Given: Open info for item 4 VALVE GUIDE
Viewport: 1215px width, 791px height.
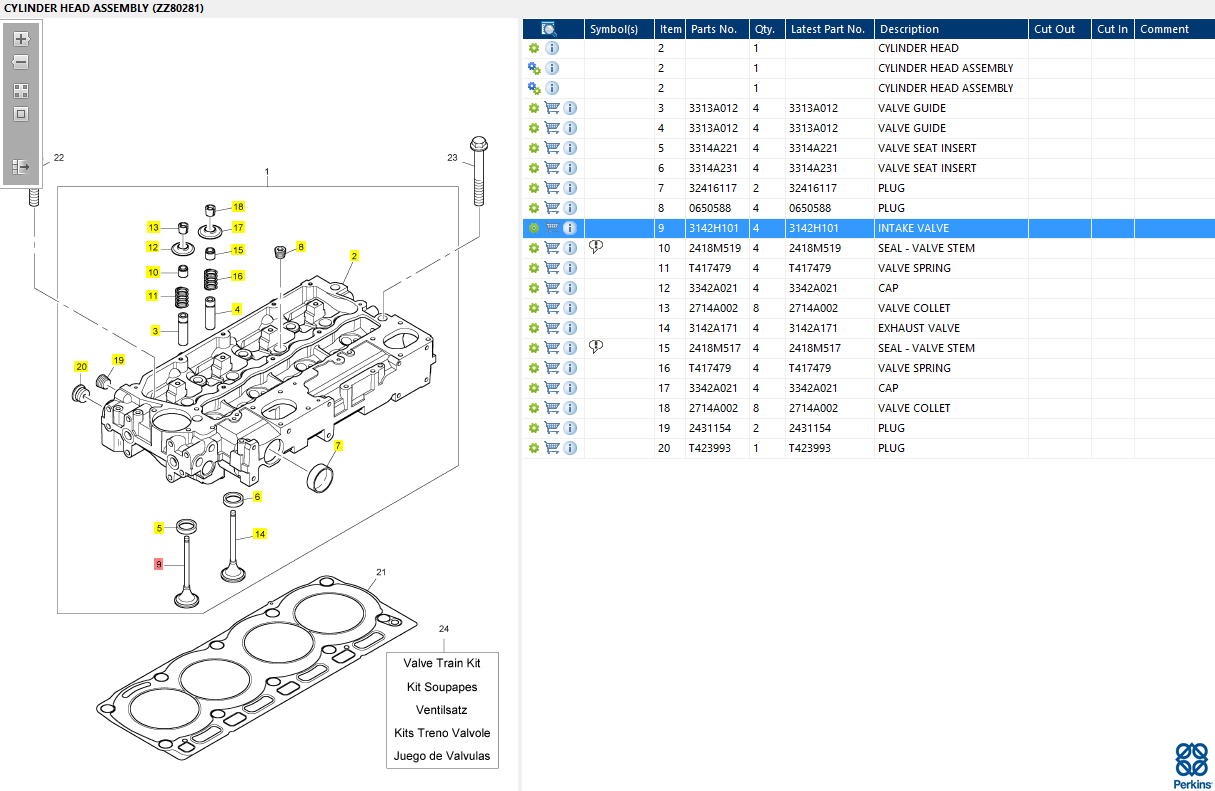Looking at the screenshot, I should click(570, 128).
